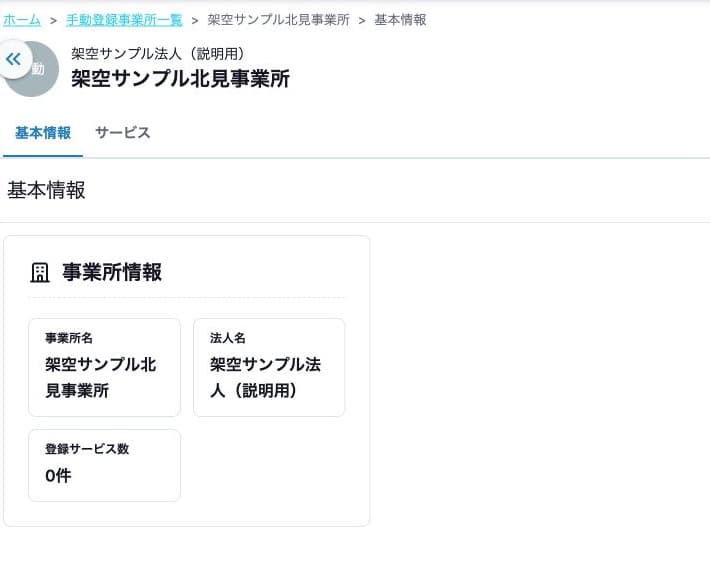Click the 事業所名 value in the card
The height and width of the screenshot is (570, 710).
[101, 378]
